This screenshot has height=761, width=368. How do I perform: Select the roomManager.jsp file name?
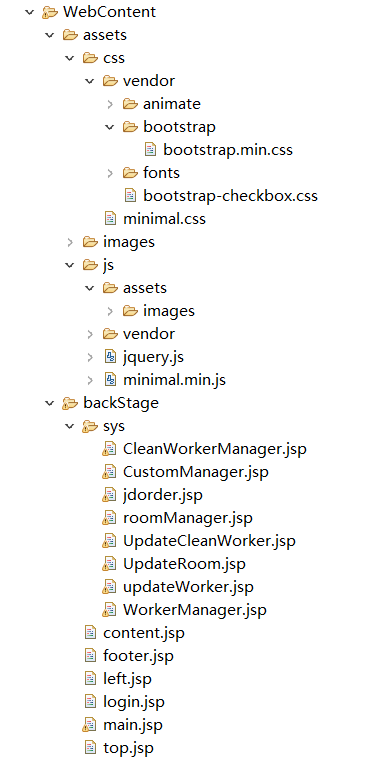click(x=188, y=518)
